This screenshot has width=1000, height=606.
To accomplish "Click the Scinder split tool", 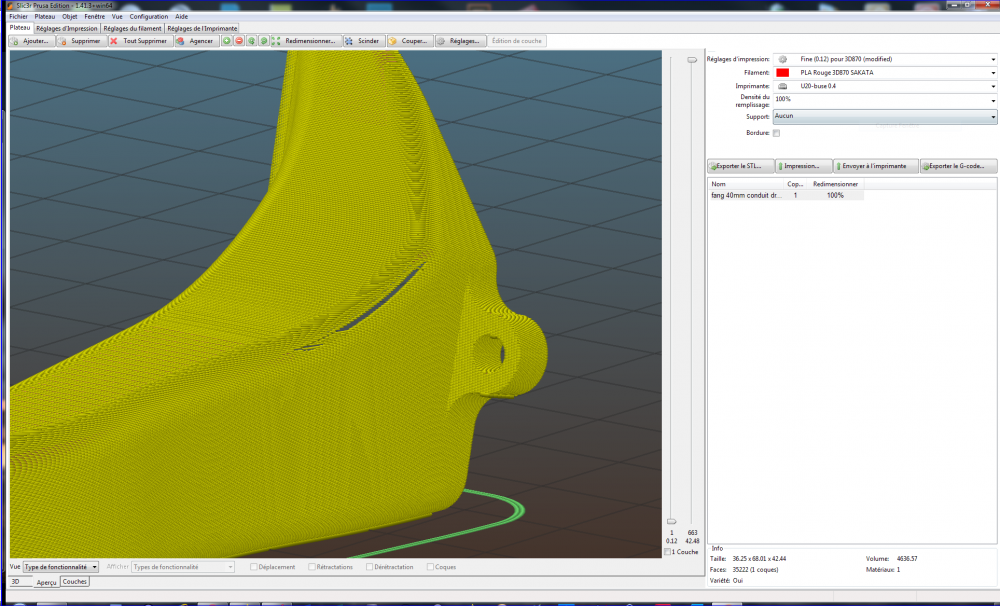I will 363,41.
